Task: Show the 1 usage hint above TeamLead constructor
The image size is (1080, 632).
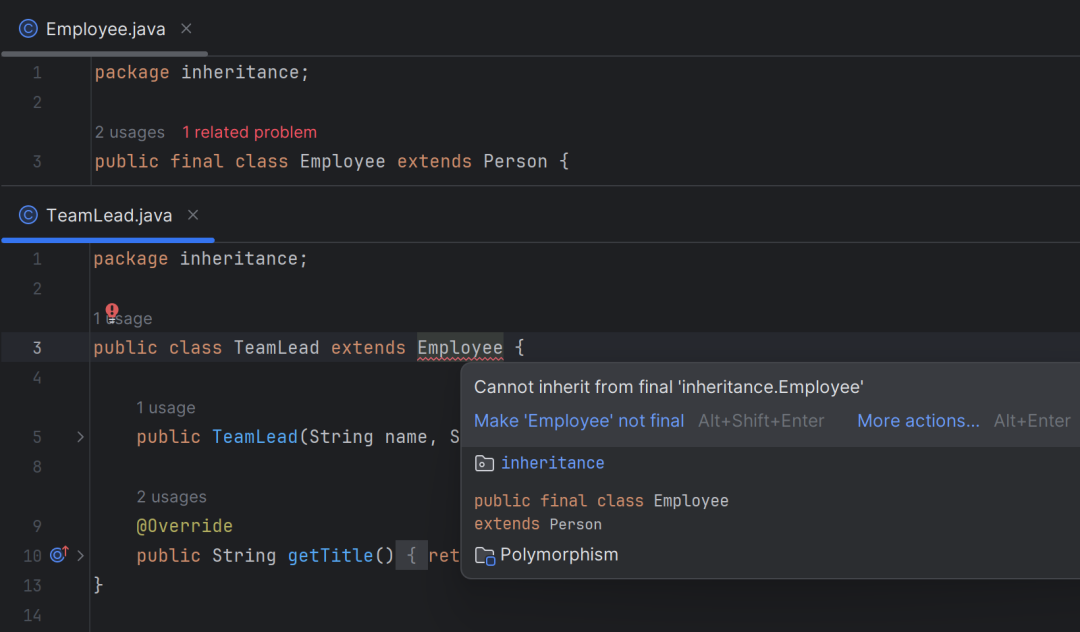Action: [166, 408]
